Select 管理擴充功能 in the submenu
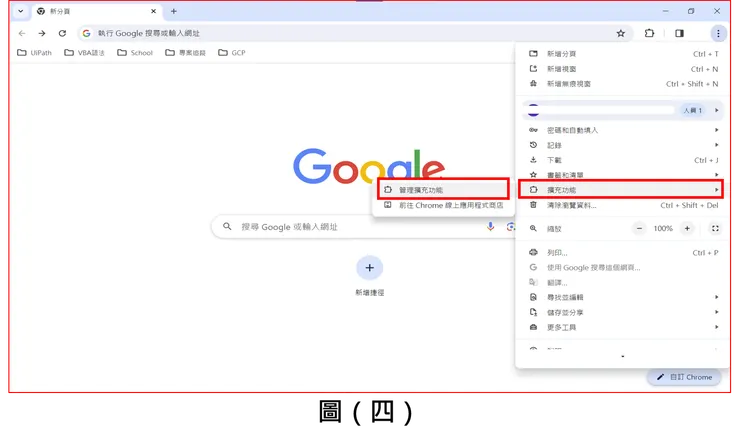Viewport: 740px width, 443px height. pyautogui.click(x=443, y=190)
